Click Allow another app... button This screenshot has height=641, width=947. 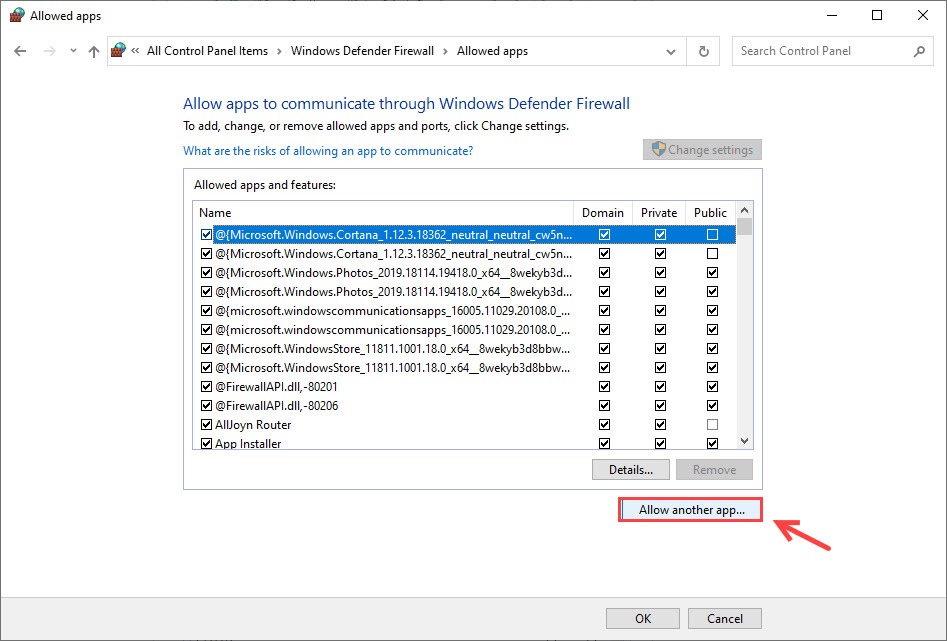point(692,510)
